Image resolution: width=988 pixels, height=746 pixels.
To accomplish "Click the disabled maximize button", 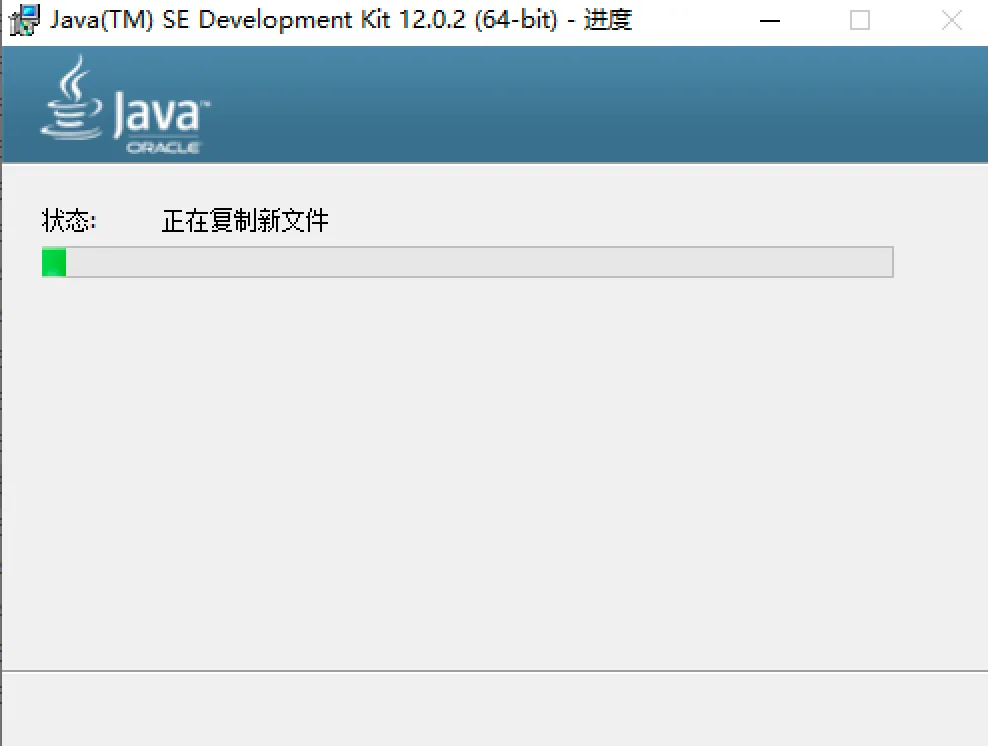I will [859, 21].
